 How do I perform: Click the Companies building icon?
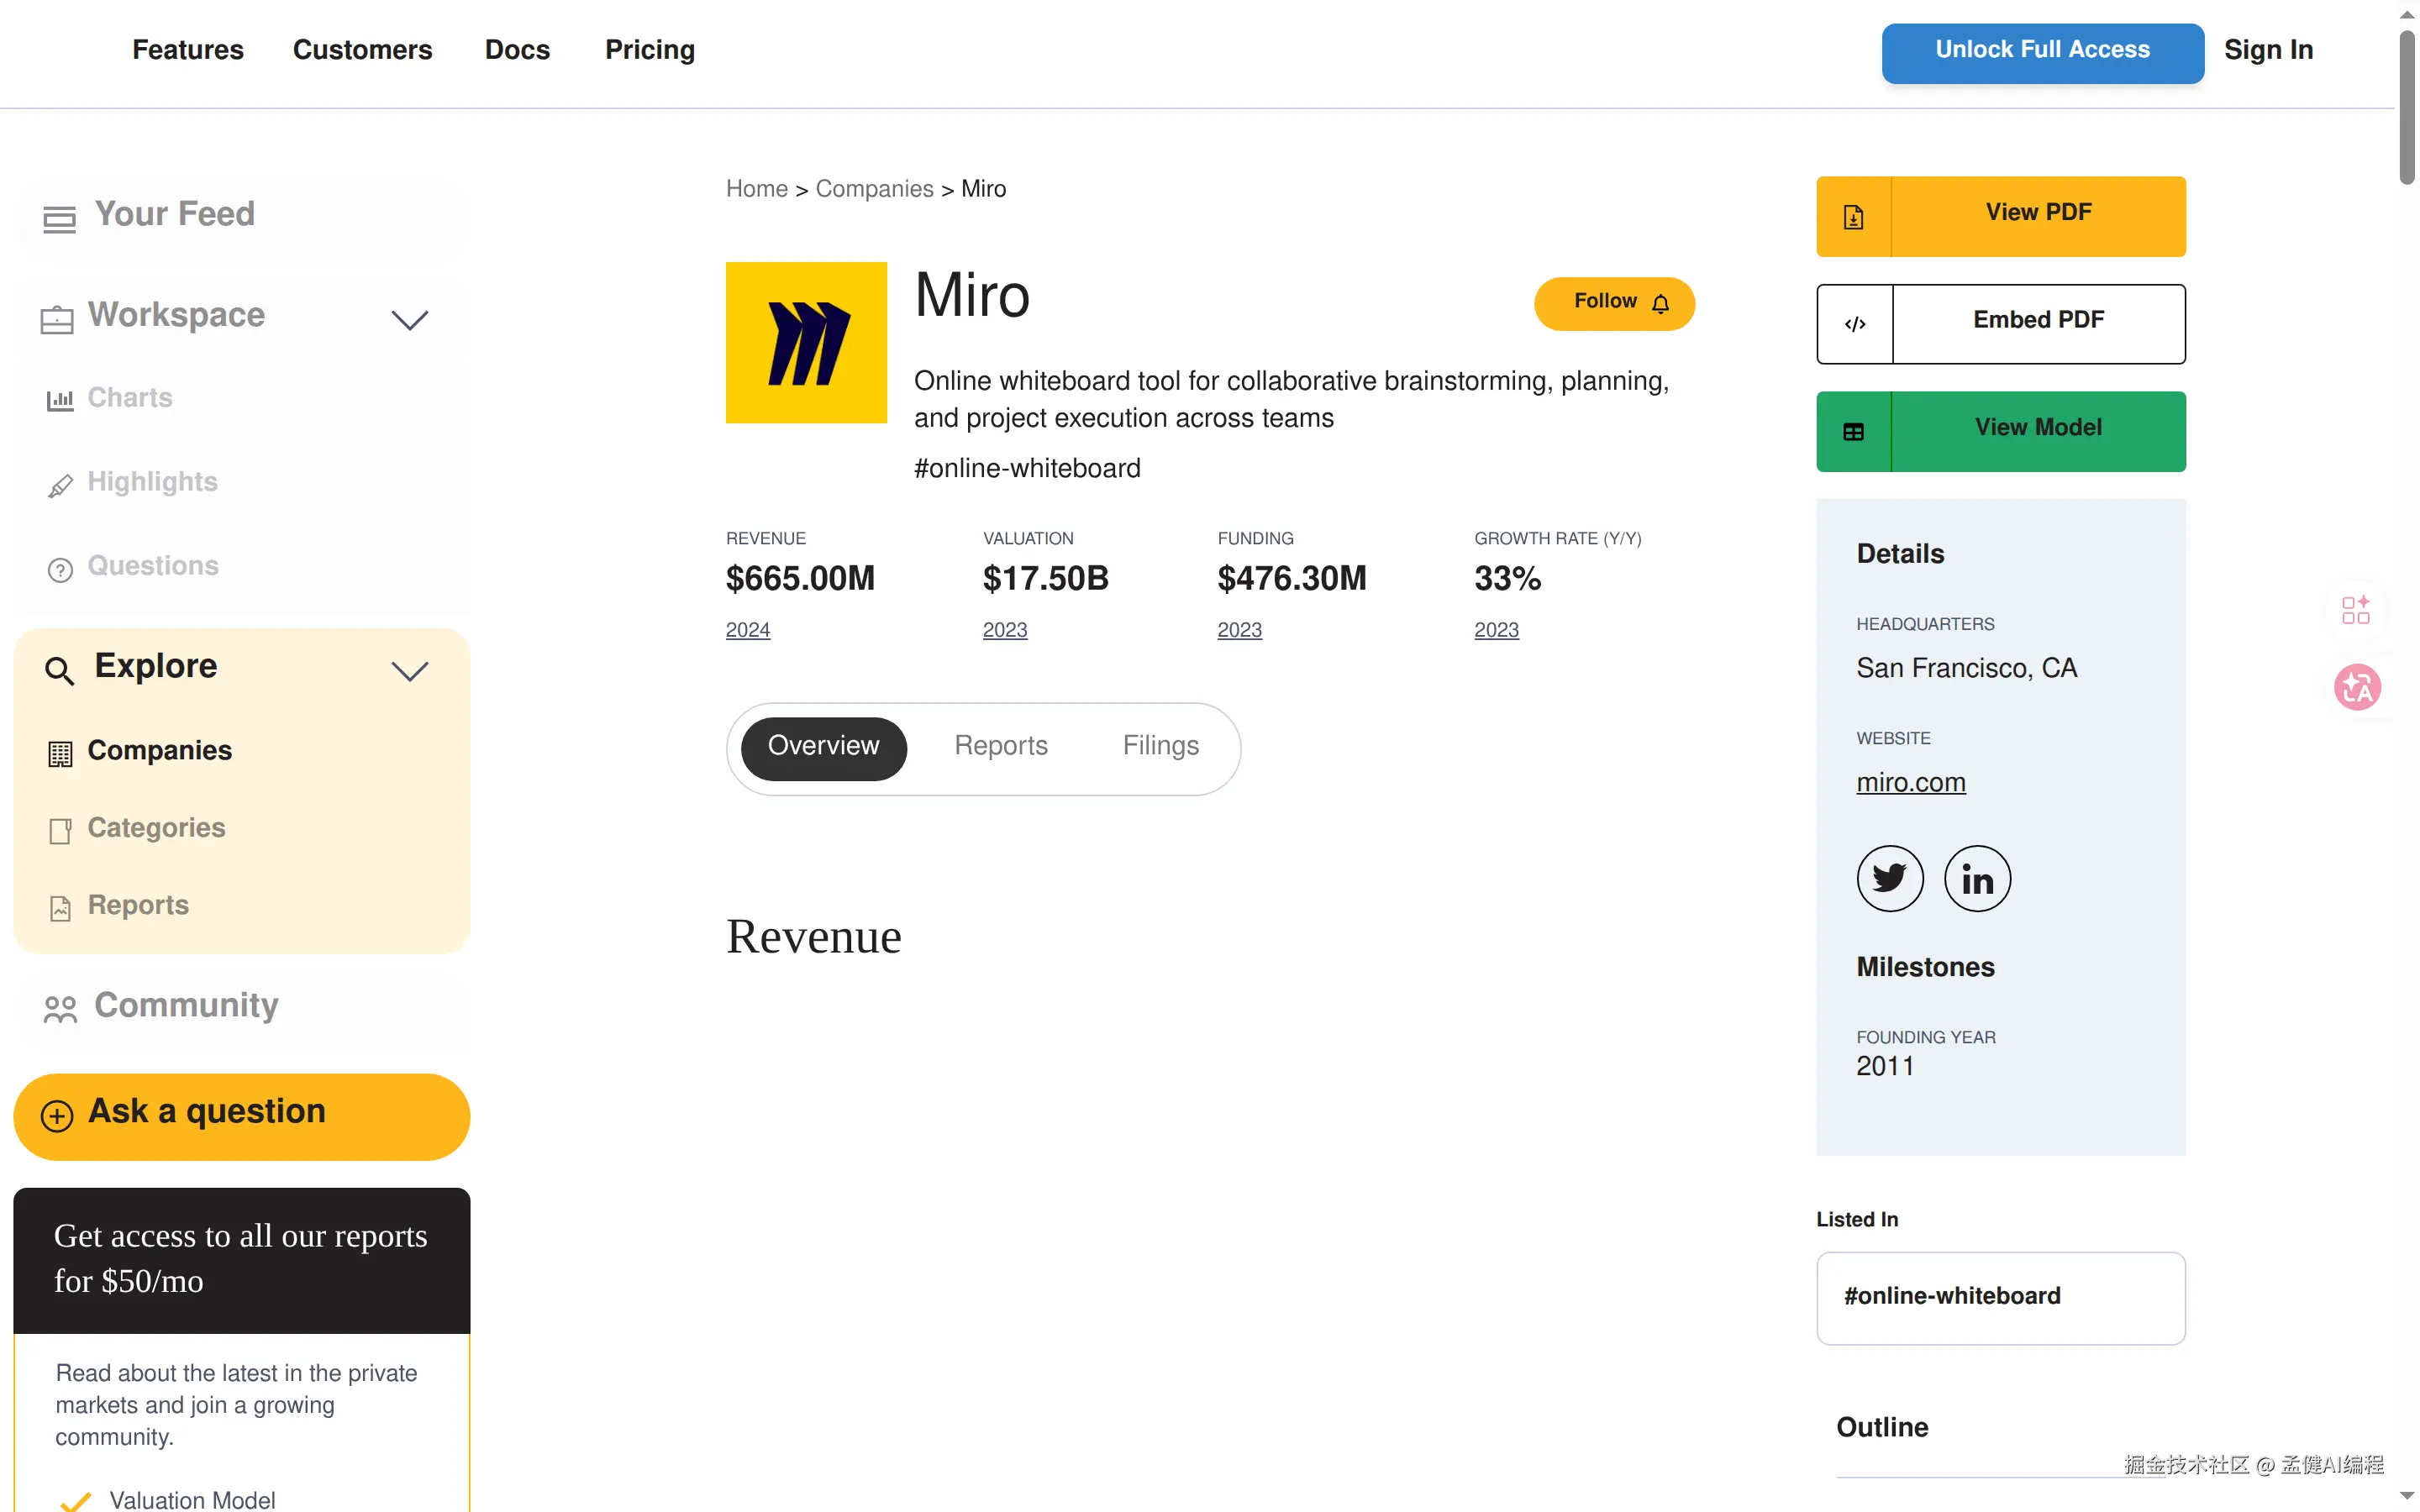(60, 753)
